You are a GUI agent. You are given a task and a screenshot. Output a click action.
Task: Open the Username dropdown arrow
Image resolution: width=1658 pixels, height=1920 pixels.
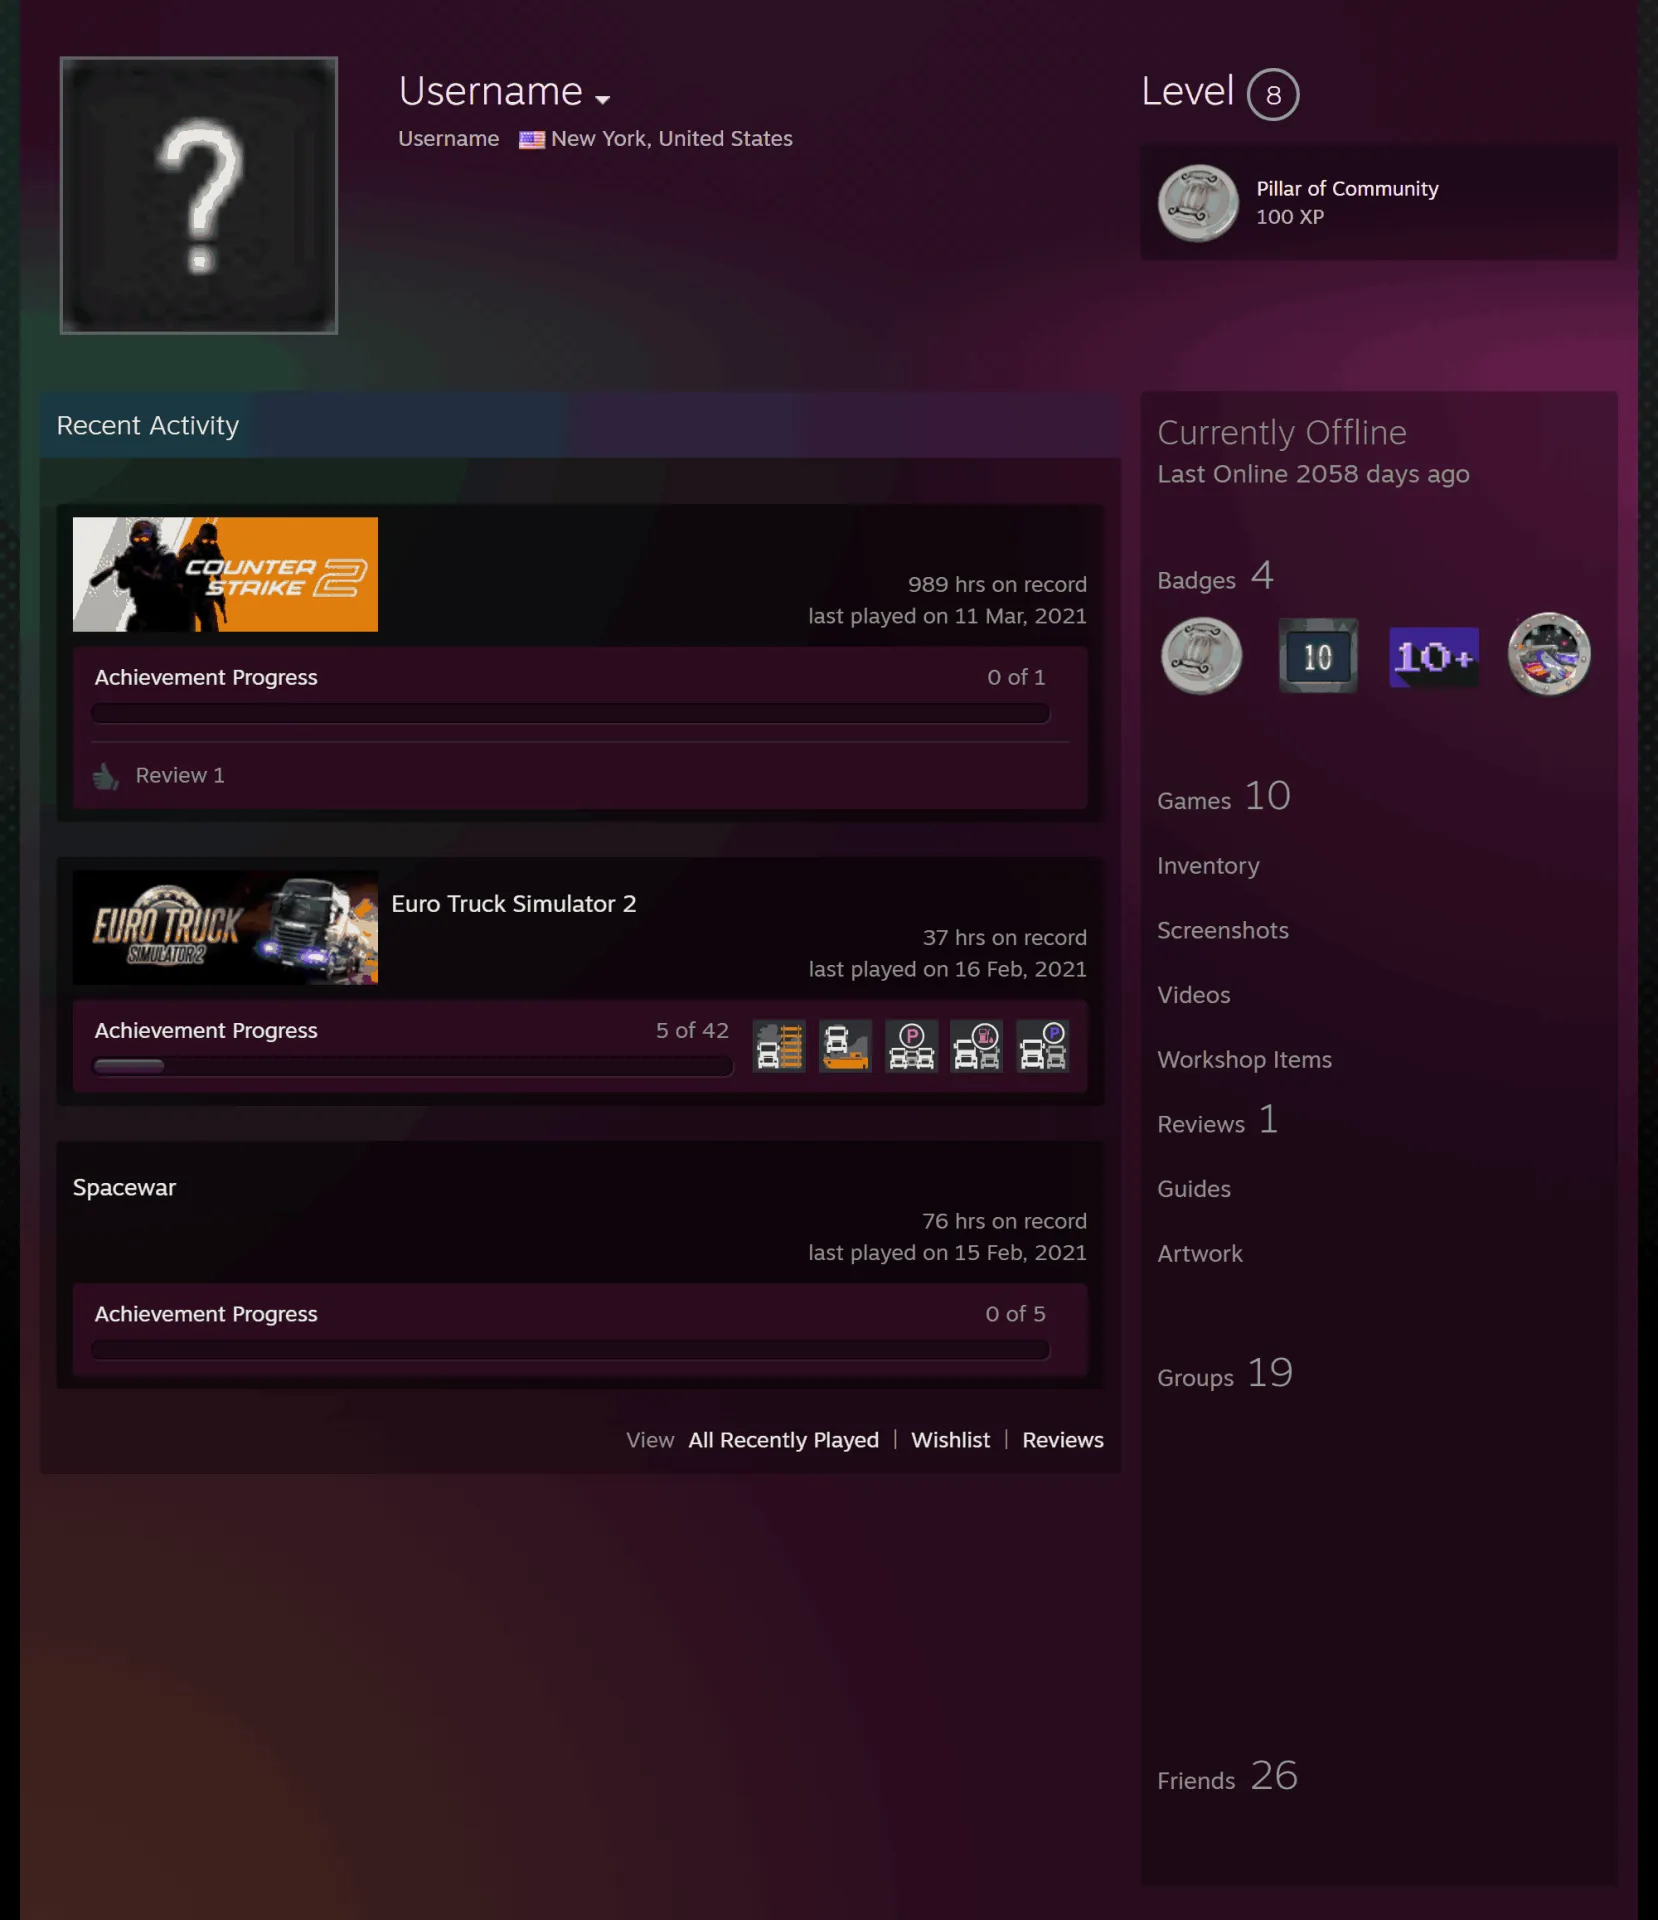(602, 99)
